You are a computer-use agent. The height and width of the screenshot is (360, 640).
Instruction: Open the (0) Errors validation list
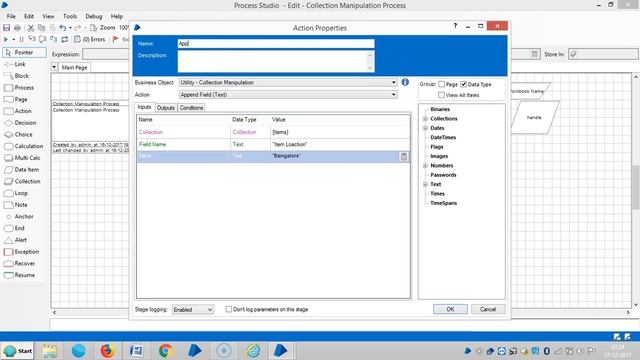[89, 39]
